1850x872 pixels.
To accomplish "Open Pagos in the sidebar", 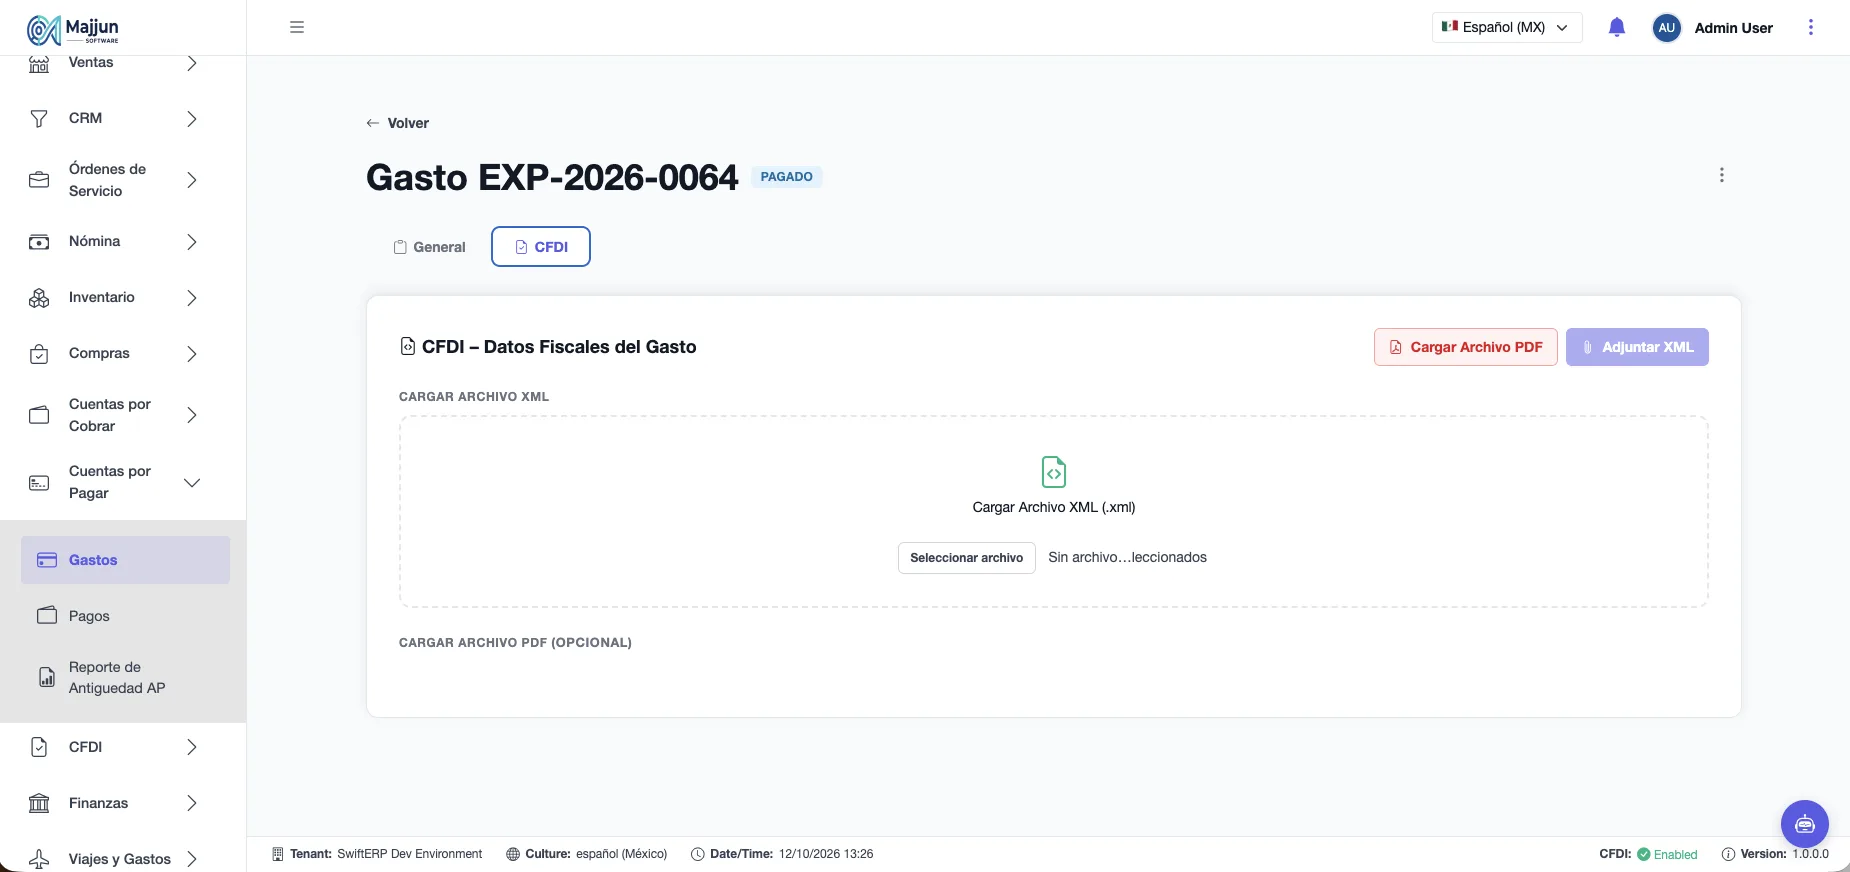I will coord(125,616).
